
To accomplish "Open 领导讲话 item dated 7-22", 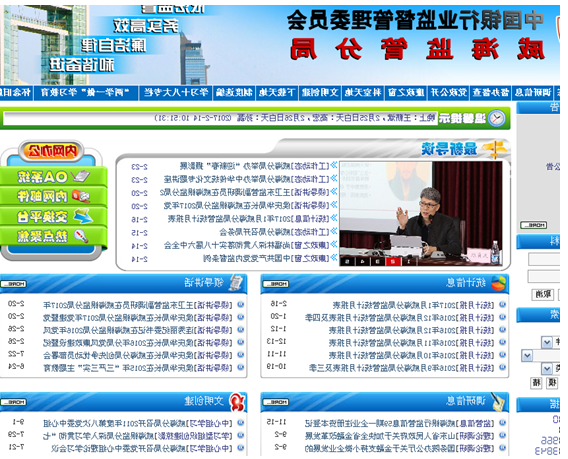I will [x=138, y=355].
